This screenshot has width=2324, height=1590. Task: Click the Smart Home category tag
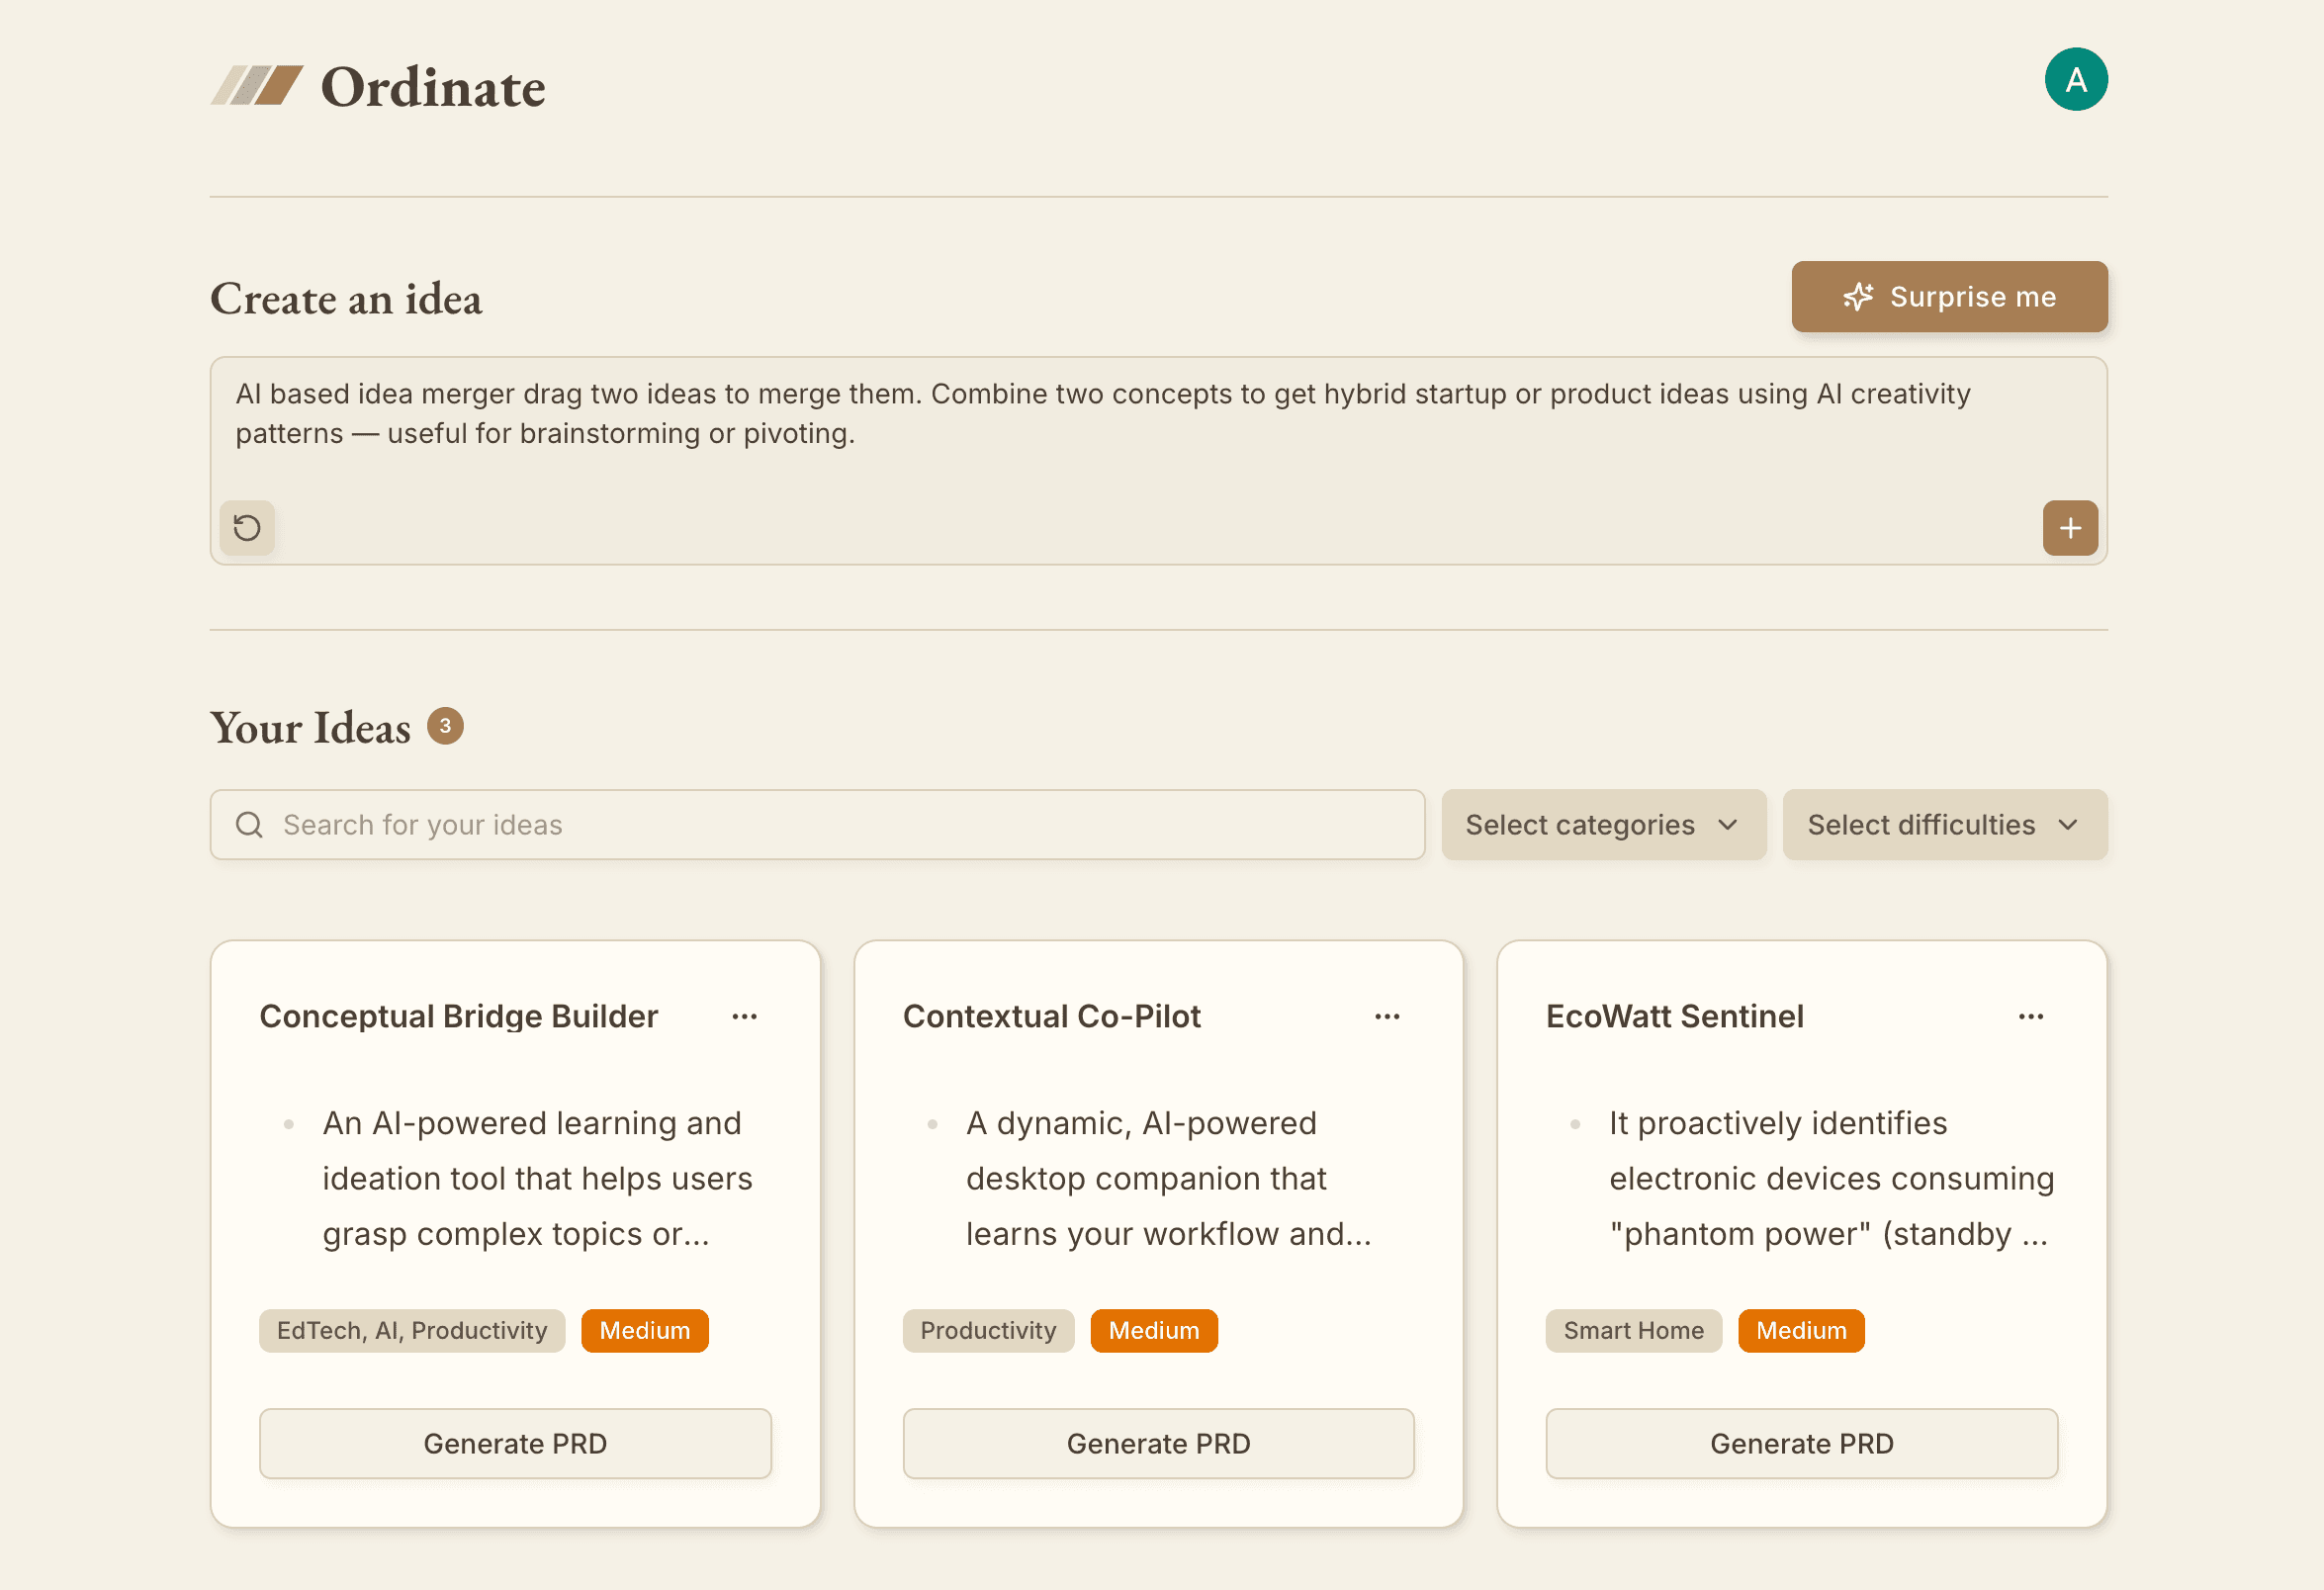click(x=1633, y=1330)
